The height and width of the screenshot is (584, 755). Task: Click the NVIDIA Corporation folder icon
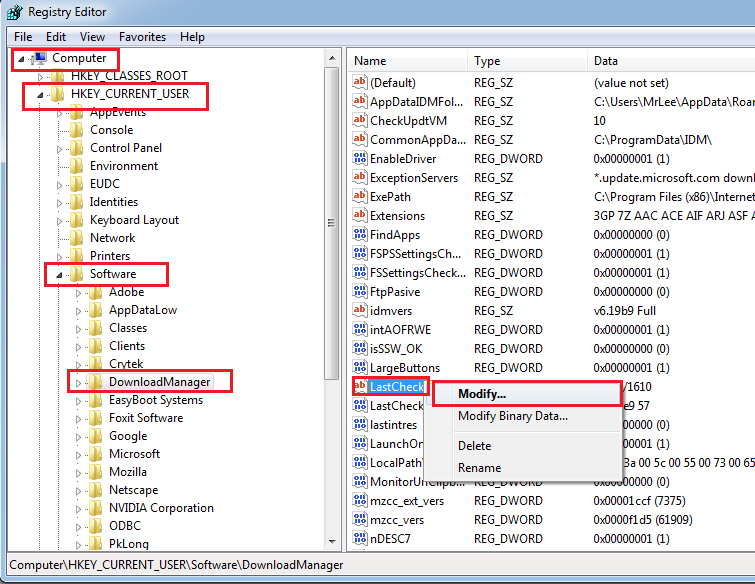pyautogui.click(x=96, y=508)
